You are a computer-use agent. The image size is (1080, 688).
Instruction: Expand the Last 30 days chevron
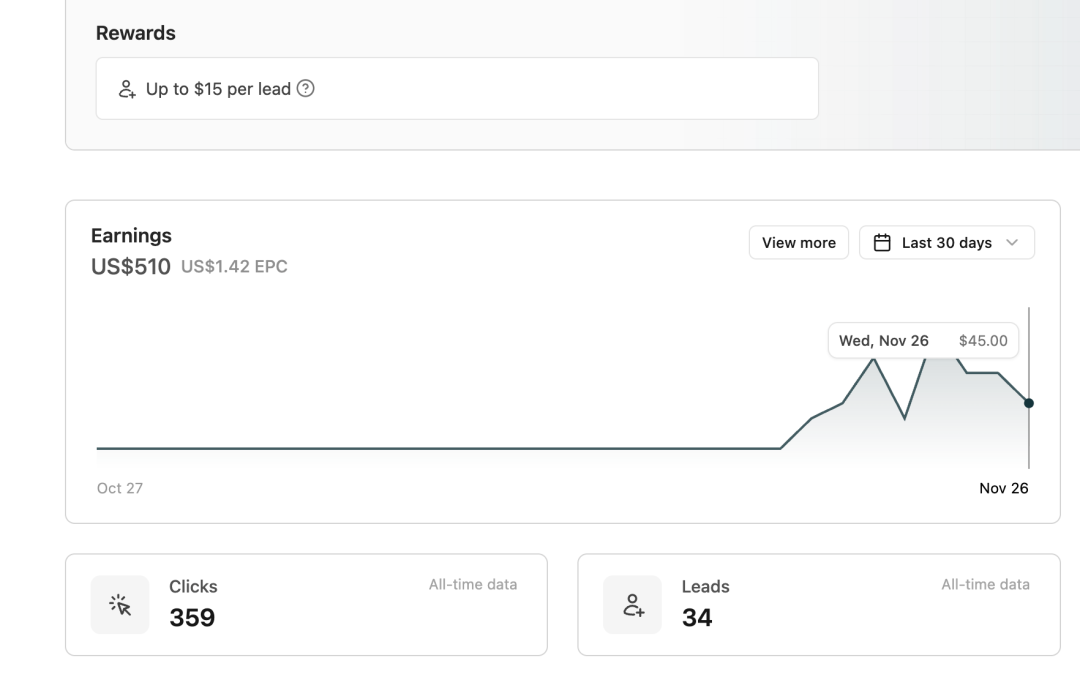point(1012,242)
